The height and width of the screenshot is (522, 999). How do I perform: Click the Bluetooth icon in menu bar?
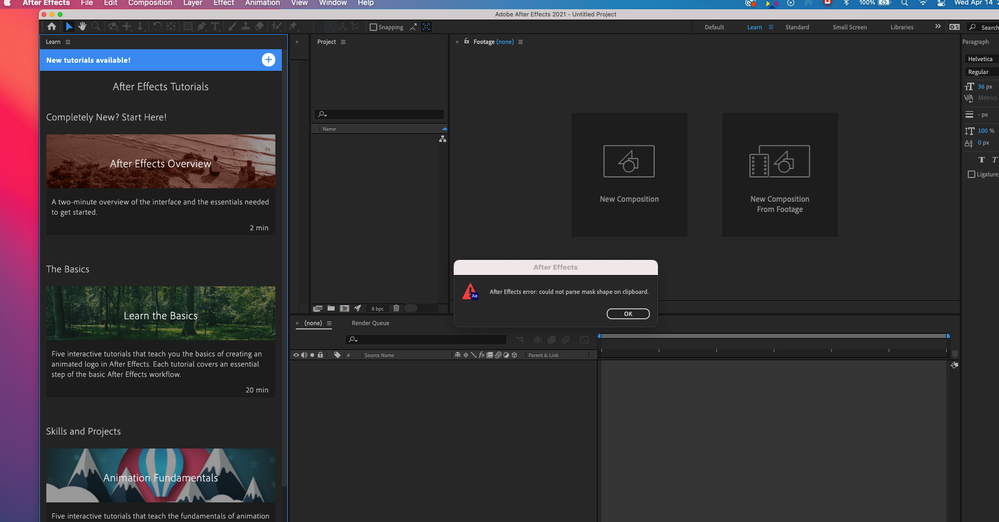846,3
